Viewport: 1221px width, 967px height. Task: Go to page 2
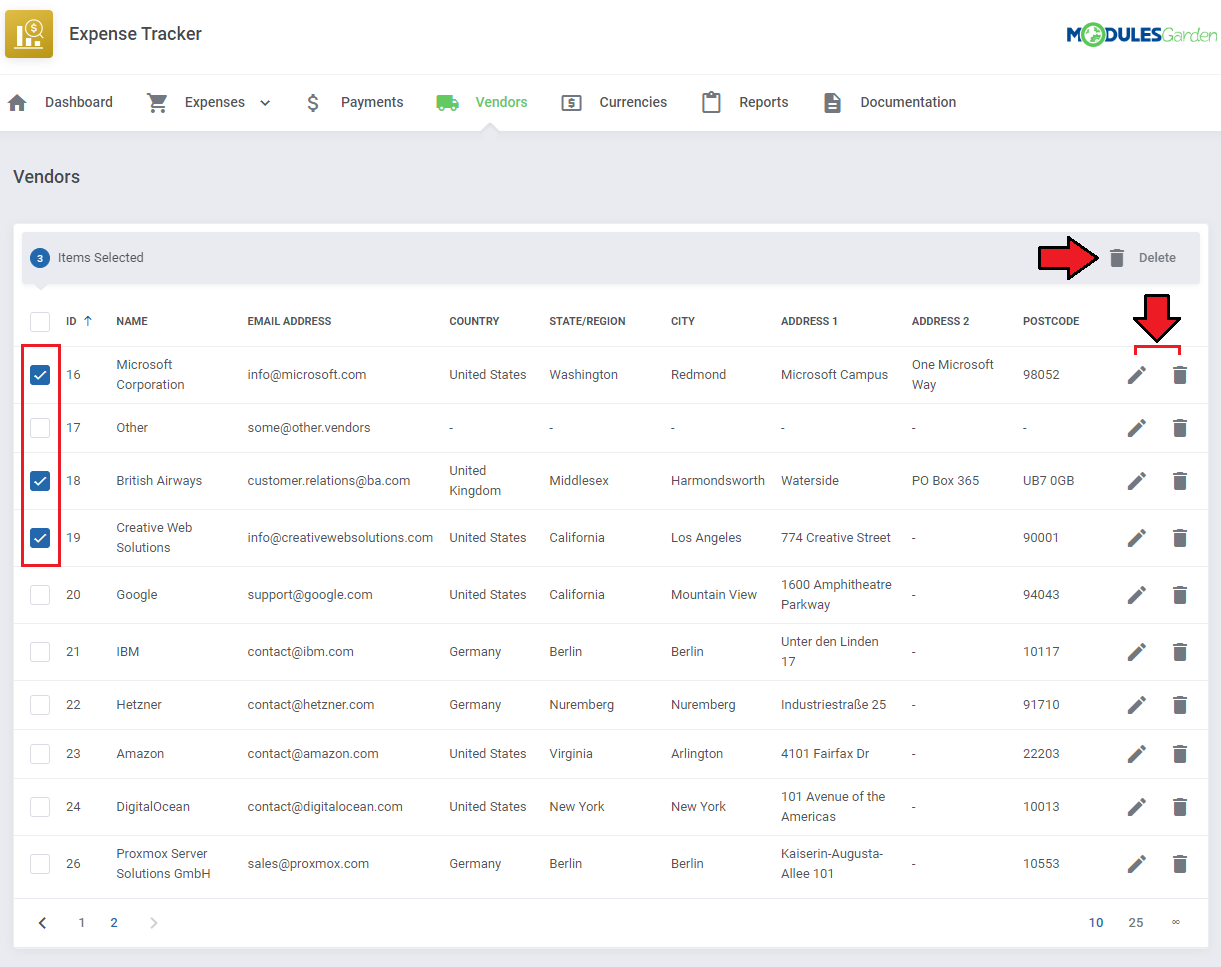[114, 923]
